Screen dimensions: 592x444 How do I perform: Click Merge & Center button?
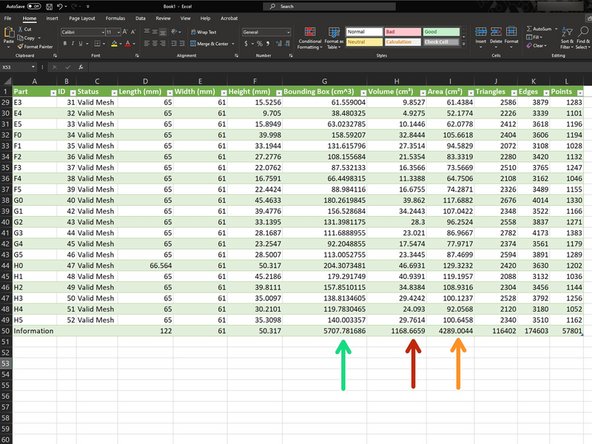[x=210, y=44]
